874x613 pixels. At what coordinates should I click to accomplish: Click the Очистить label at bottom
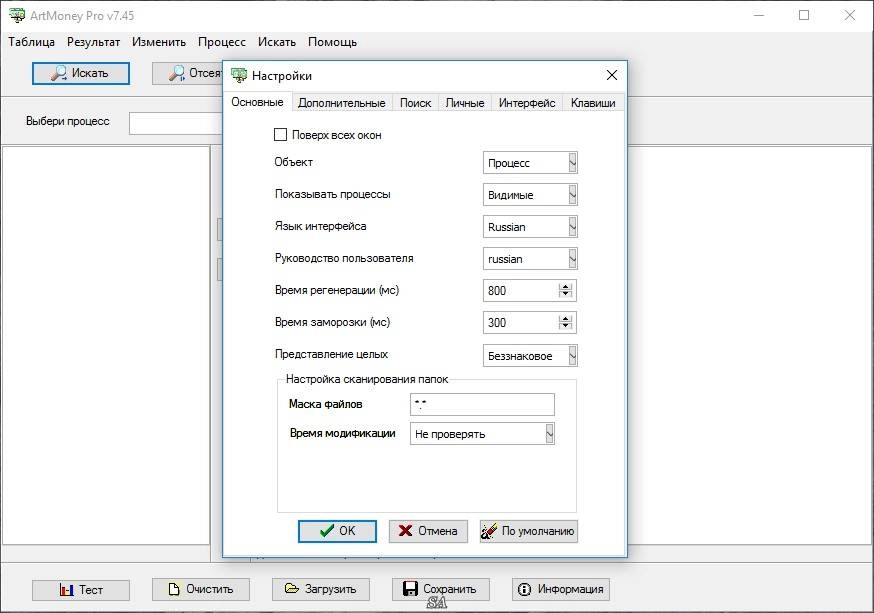tap(210, 589)
